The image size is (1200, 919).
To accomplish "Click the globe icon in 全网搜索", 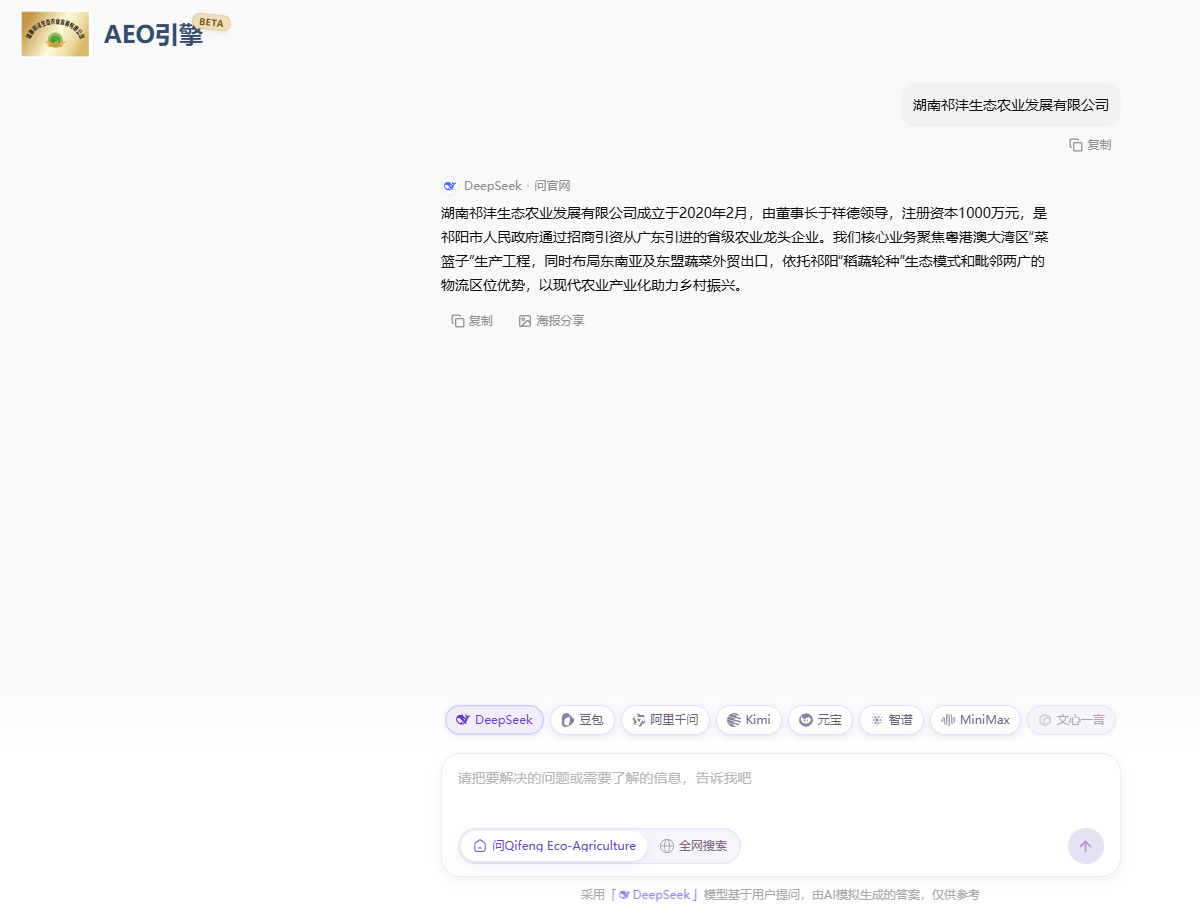I will click(x=667, y=846).
